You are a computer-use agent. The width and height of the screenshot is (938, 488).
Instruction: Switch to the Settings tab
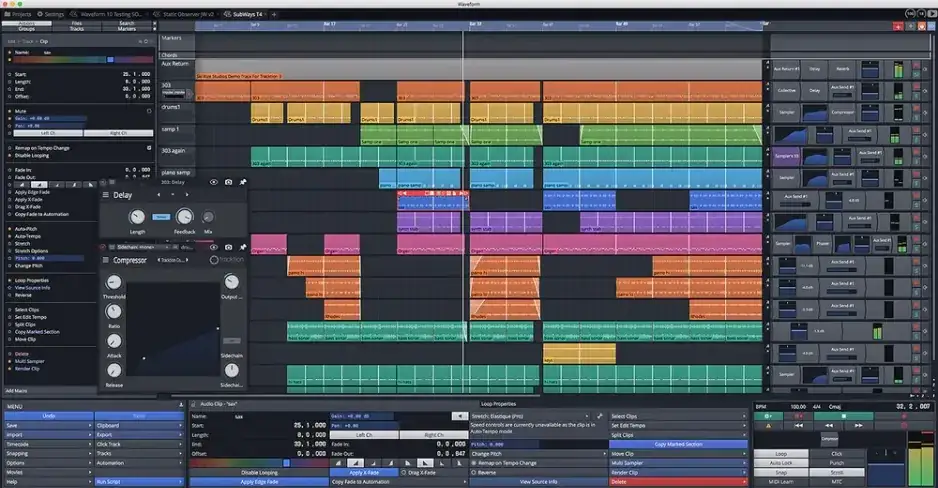(51, 15)
